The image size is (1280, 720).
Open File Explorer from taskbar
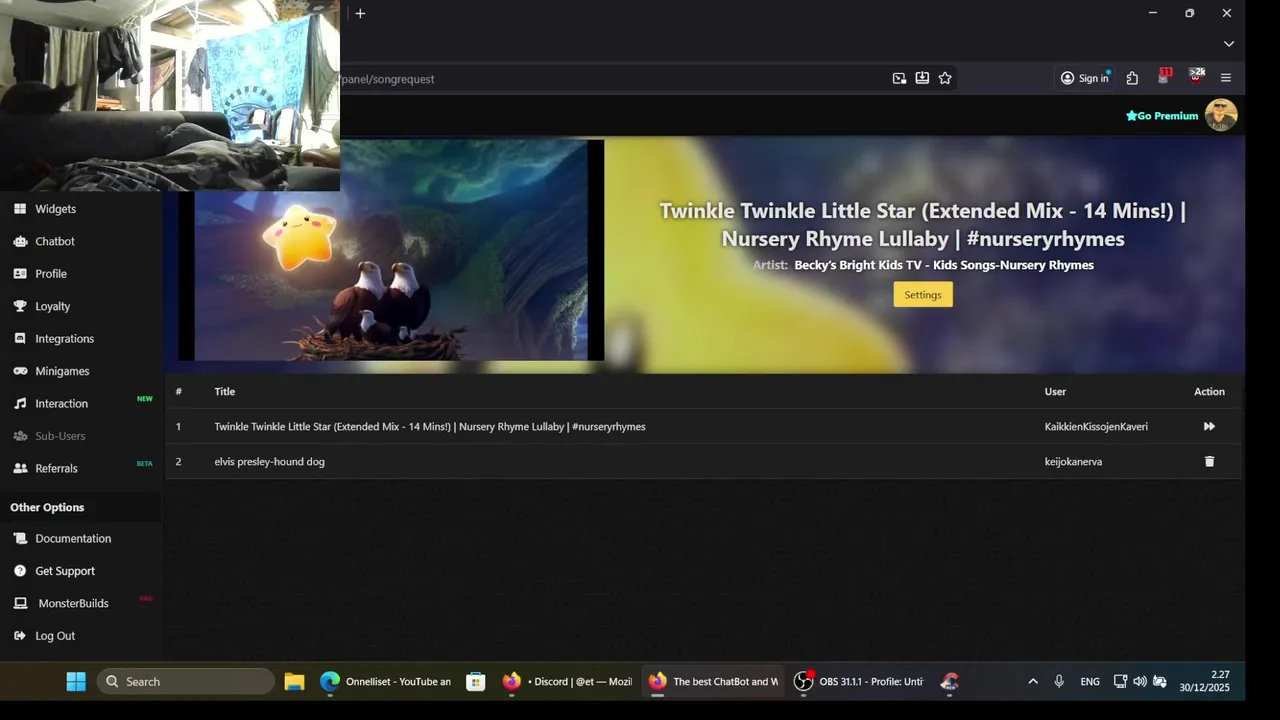294,681
